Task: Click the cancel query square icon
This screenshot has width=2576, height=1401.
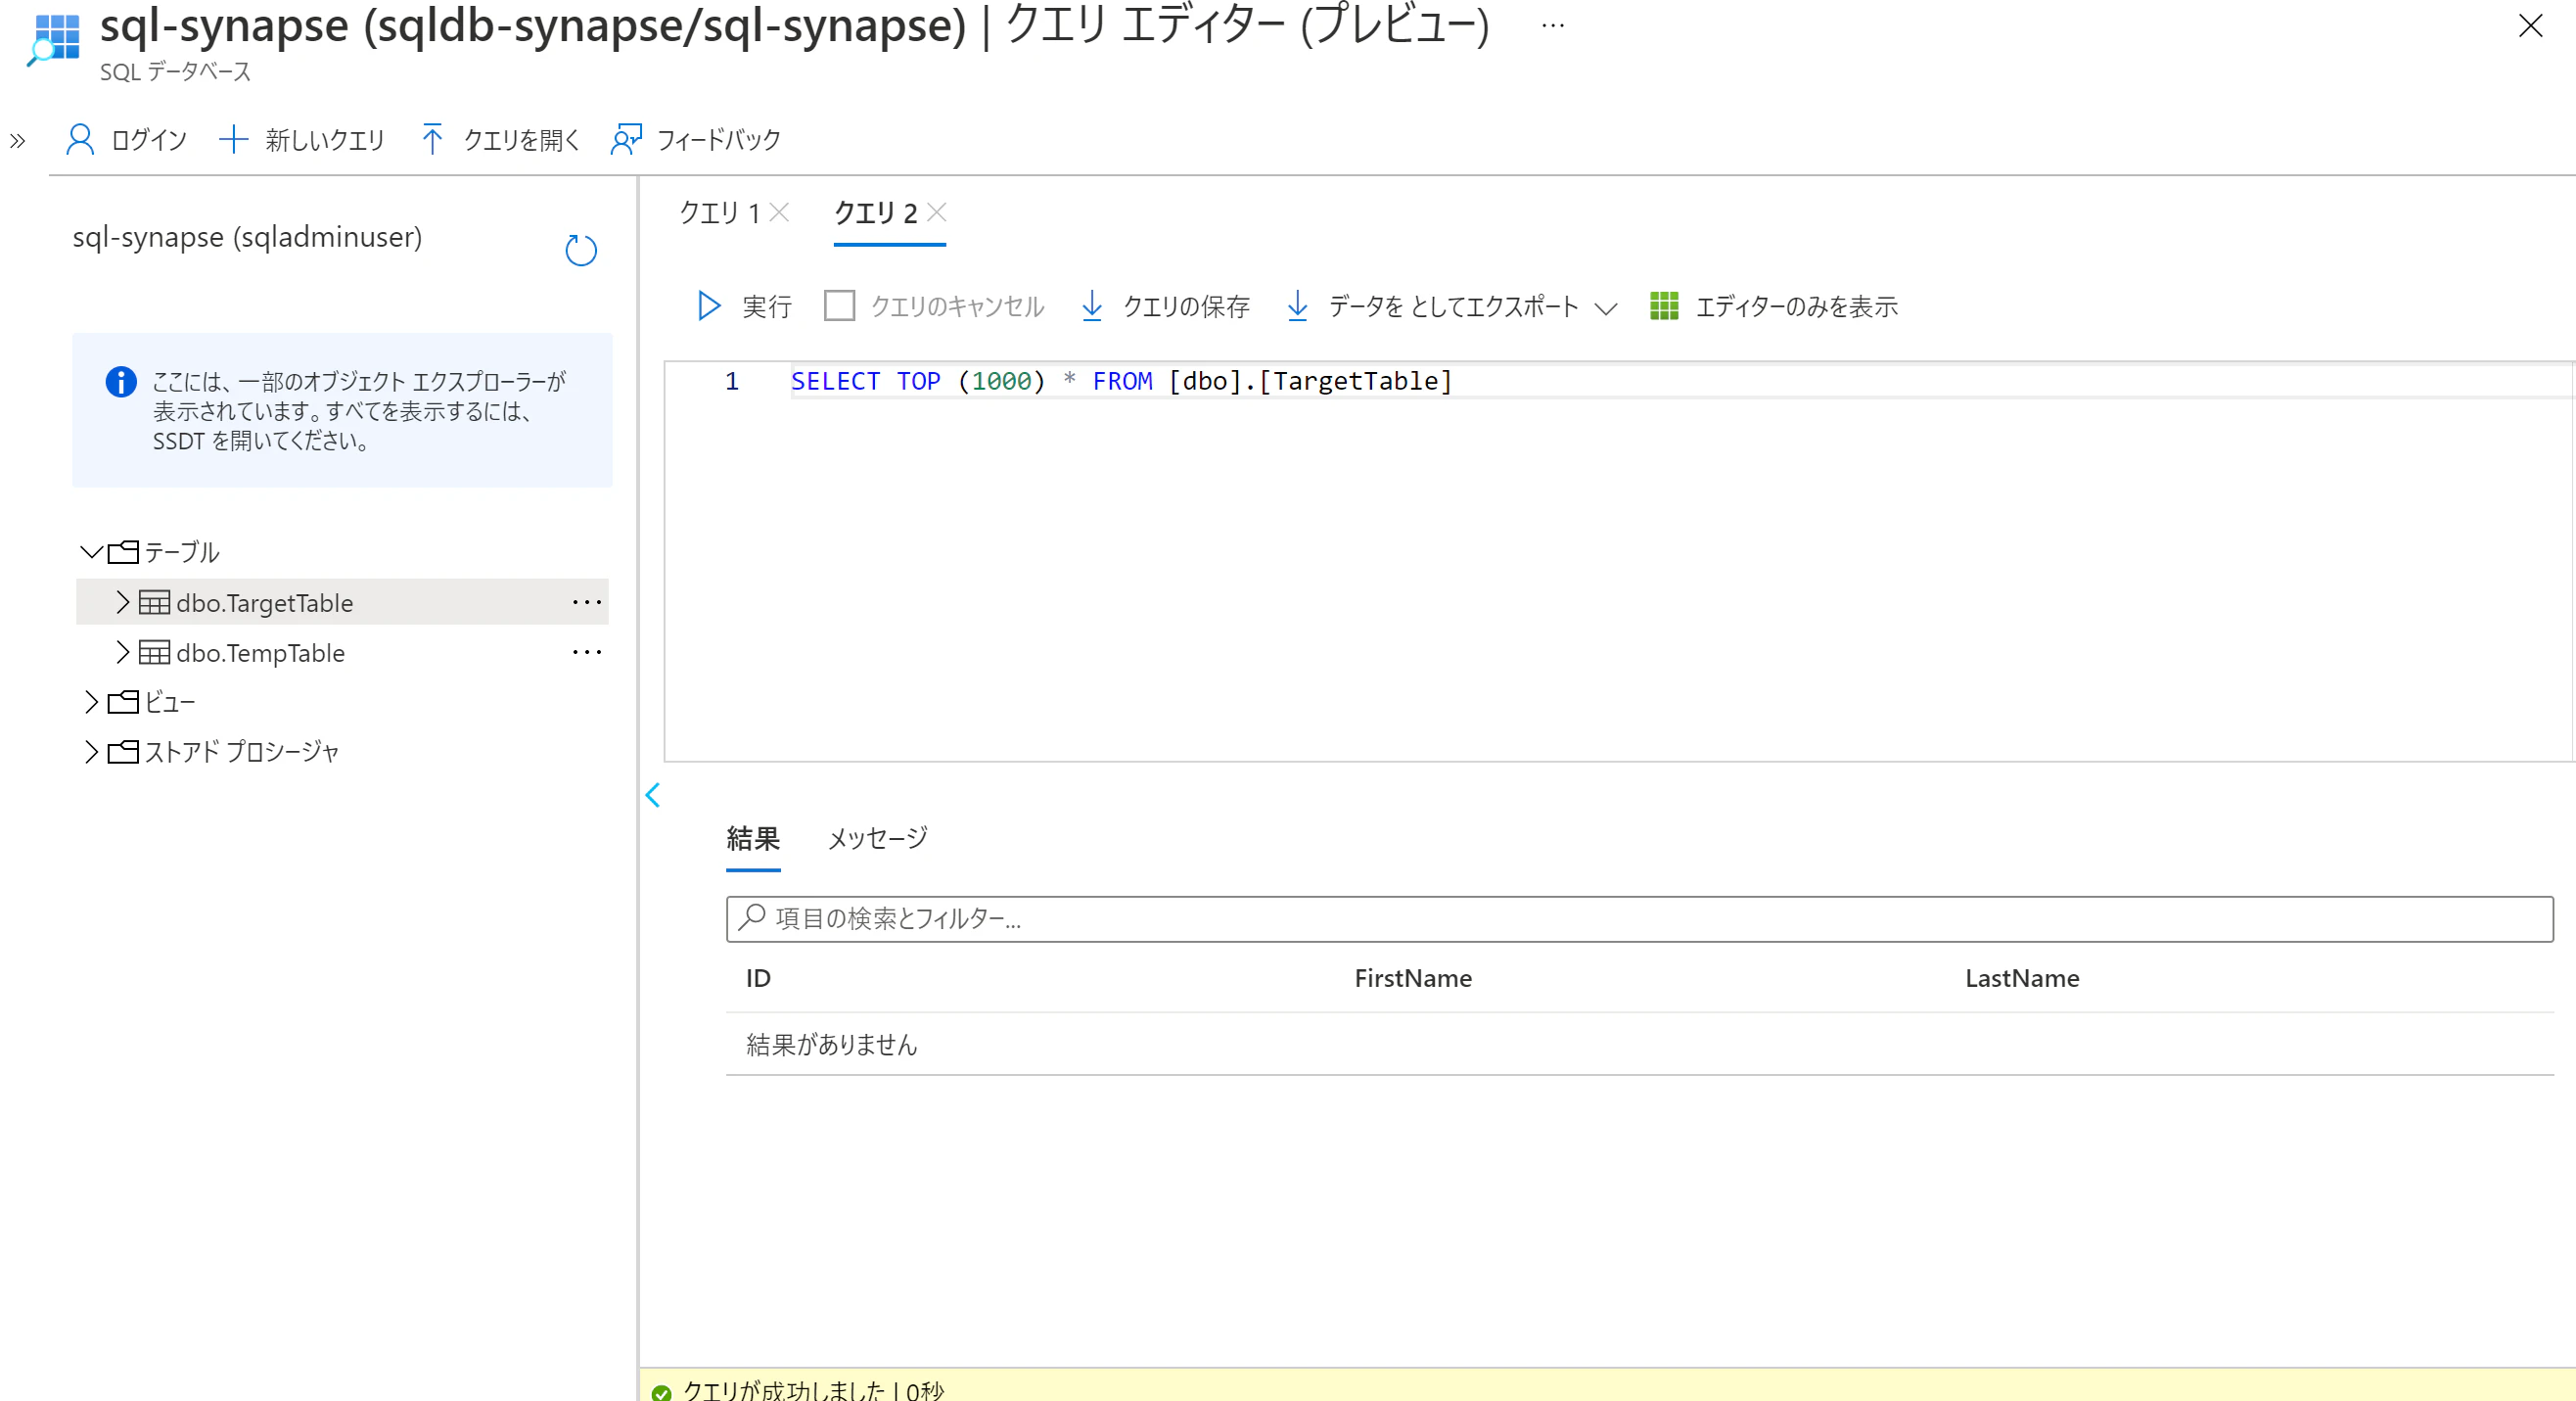Action: coord(839,306)
